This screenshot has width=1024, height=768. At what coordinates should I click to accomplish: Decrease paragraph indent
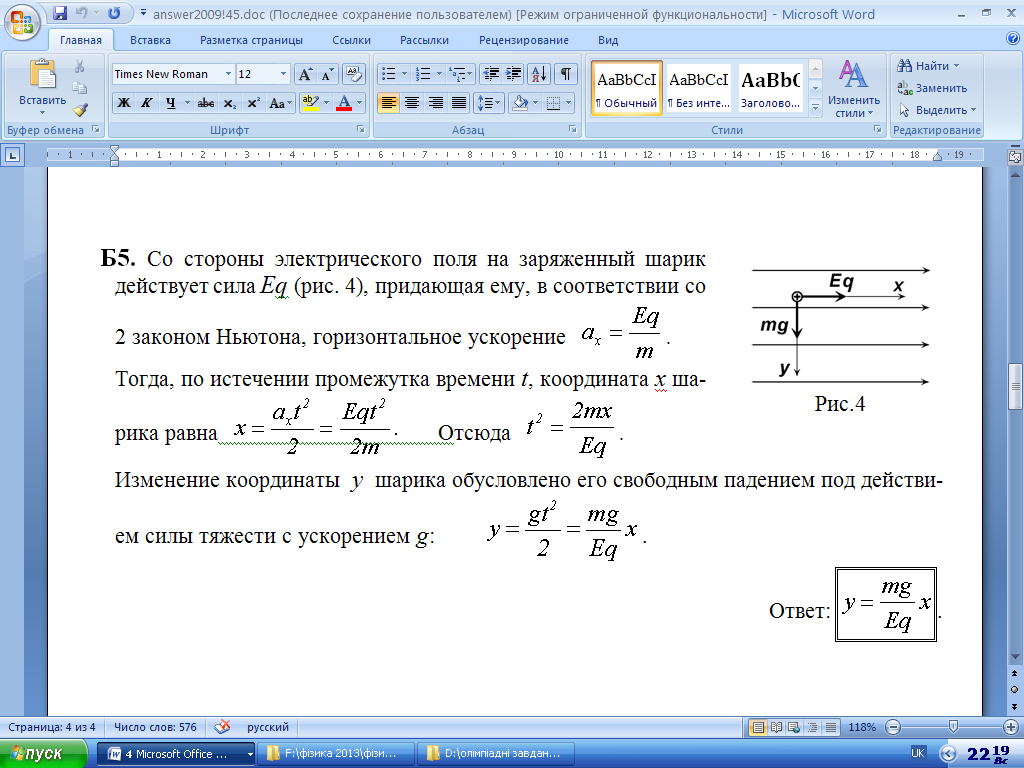[490, 74]
